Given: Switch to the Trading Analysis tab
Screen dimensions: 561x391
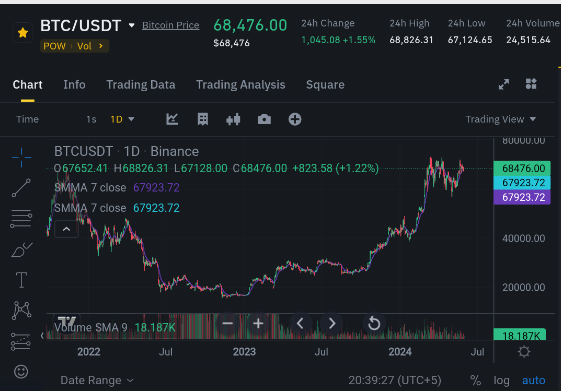Looking at the screenshot, I should (240, 85).
